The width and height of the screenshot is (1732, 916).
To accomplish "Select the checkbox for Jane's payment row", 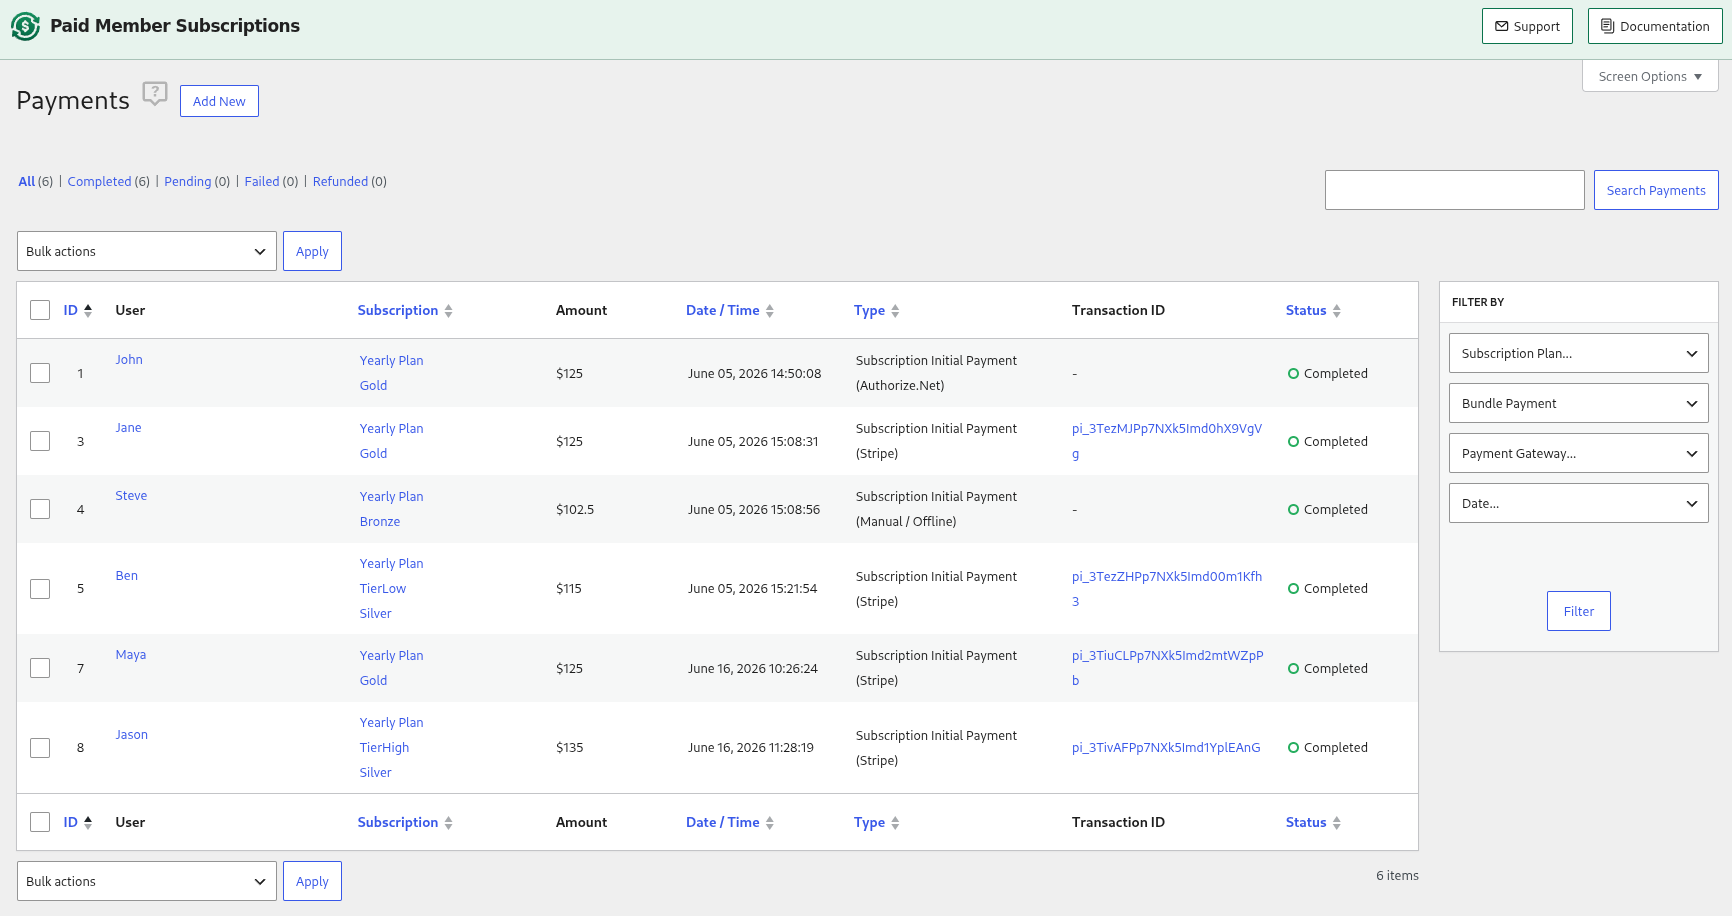I will (x=40, y=441).
